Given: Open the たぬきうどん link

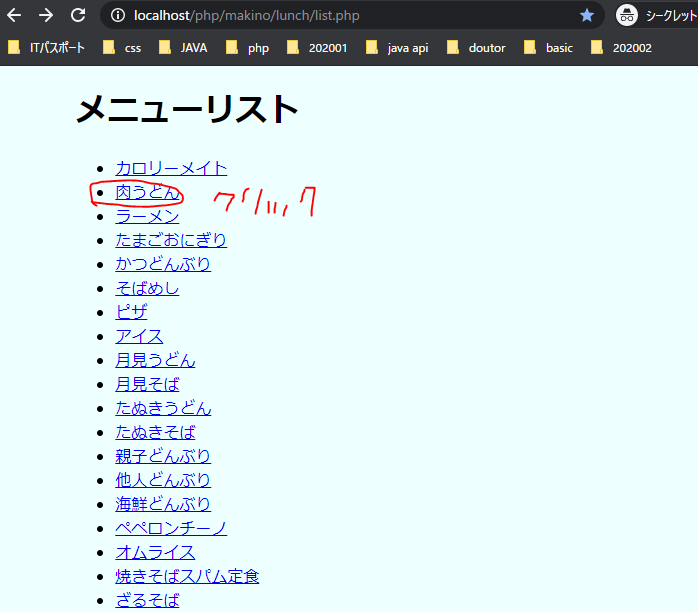Looking at the screenshot, I should pyautogui.click(x=163, y=409).
